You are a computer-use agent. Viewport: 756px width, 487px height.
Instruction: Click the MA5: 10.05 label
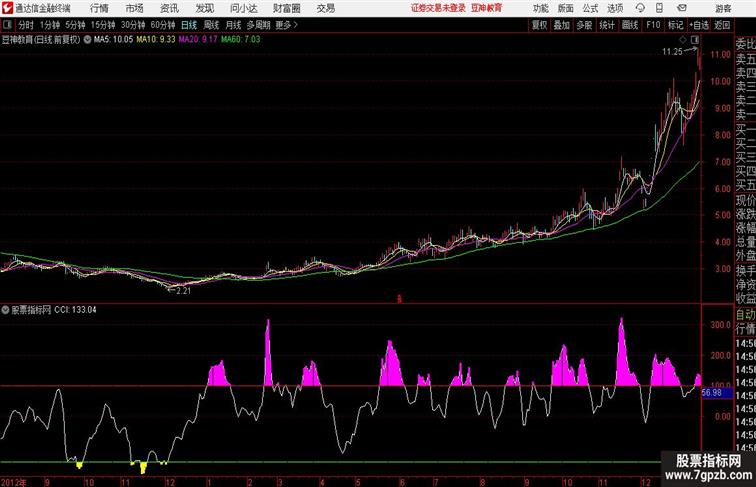(x=113, y=40)
